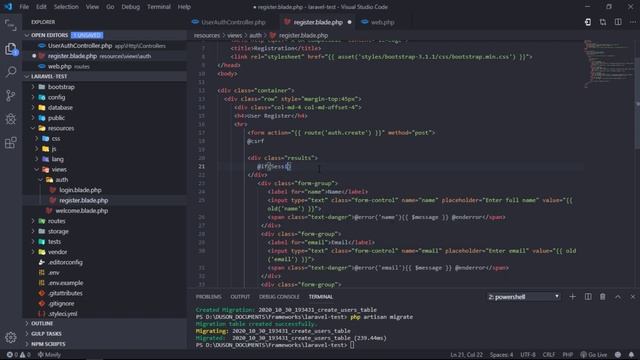Open the Source Control view
This screenshot has height=360, width=640.
(11, 96)
